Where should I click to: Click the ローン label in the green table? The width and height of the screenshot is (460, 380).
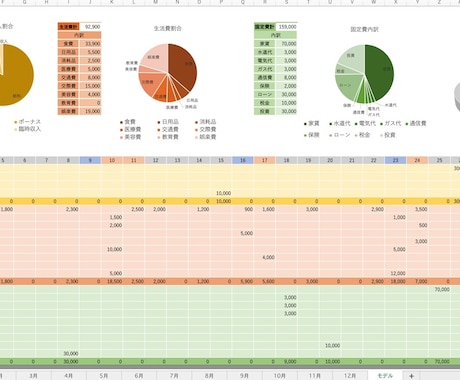(x=265, y=94)
